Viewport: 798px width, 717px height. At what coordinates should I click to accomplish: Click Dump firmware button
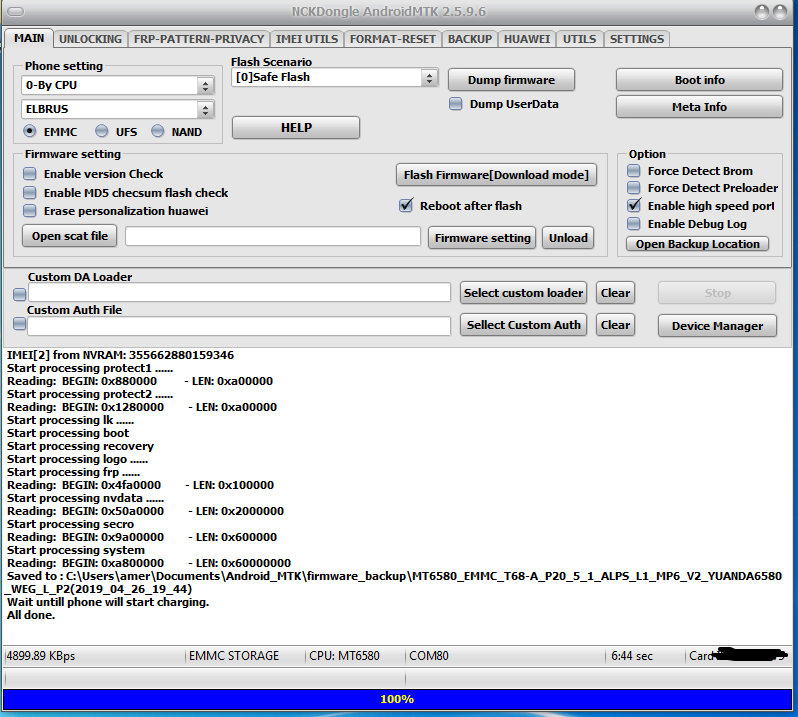pos(511,80)
